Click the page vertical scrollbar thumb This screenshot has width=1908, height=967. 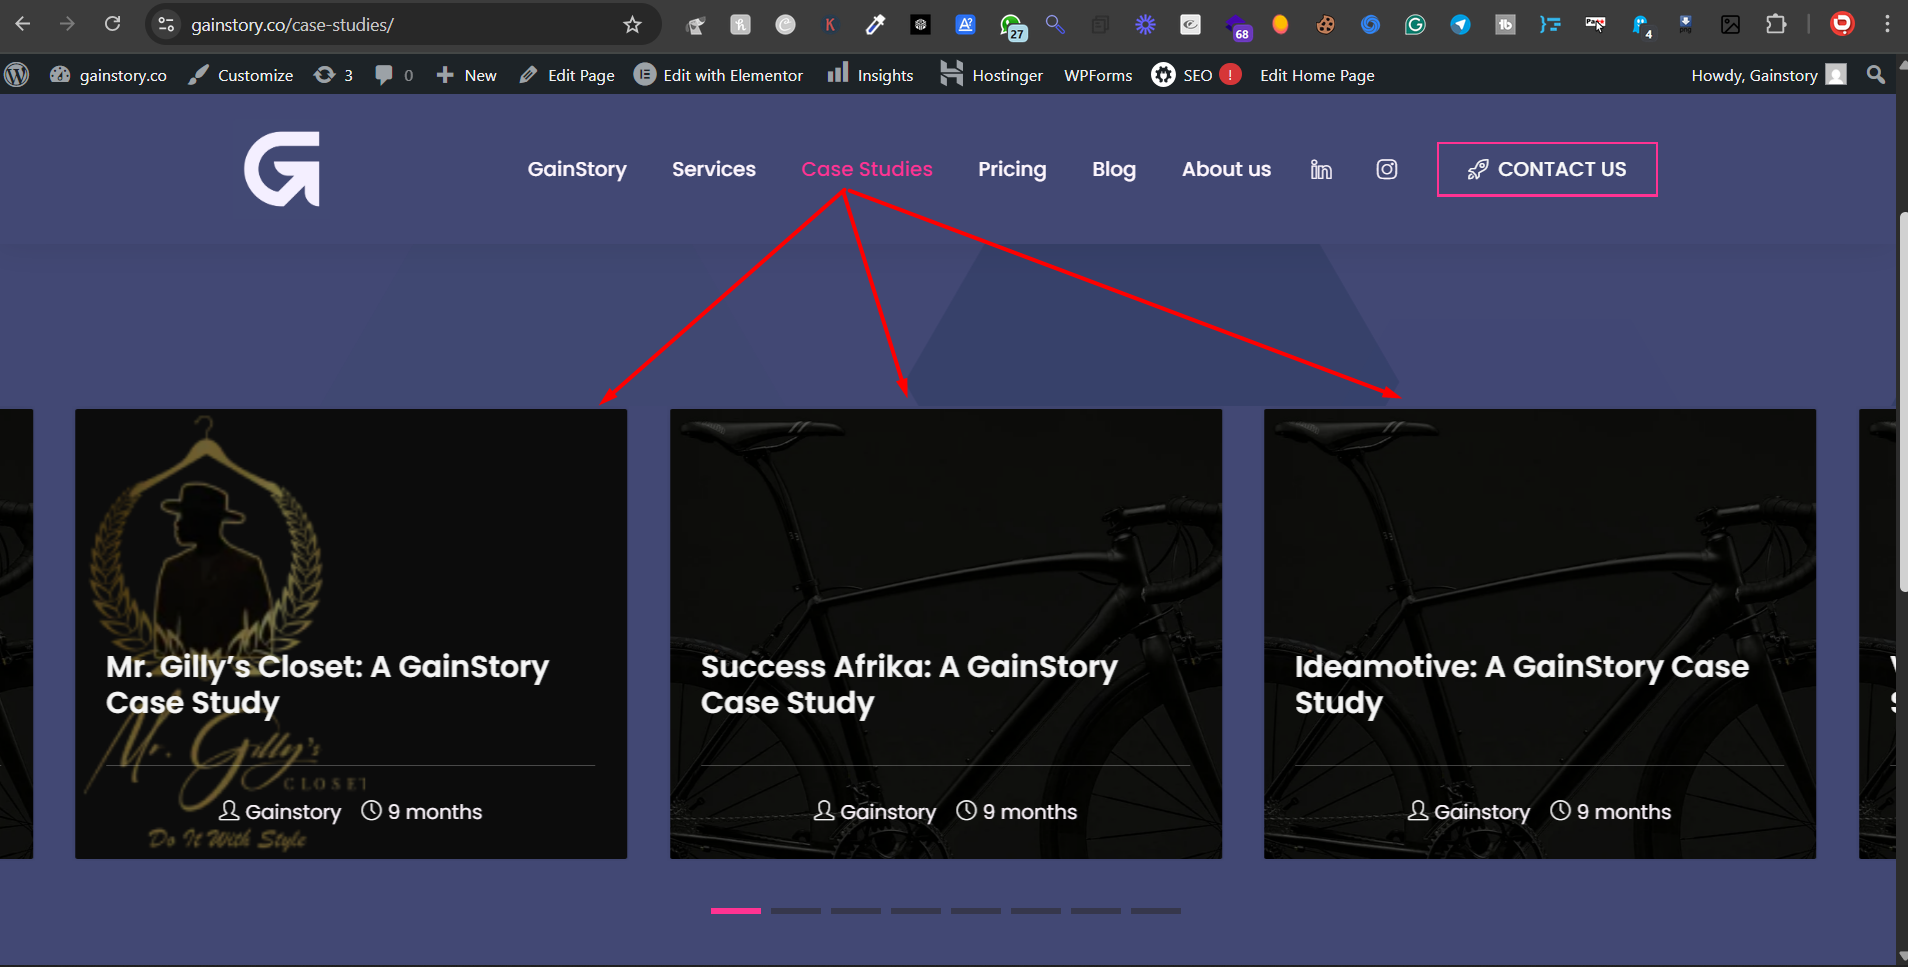pos(1902,402)
